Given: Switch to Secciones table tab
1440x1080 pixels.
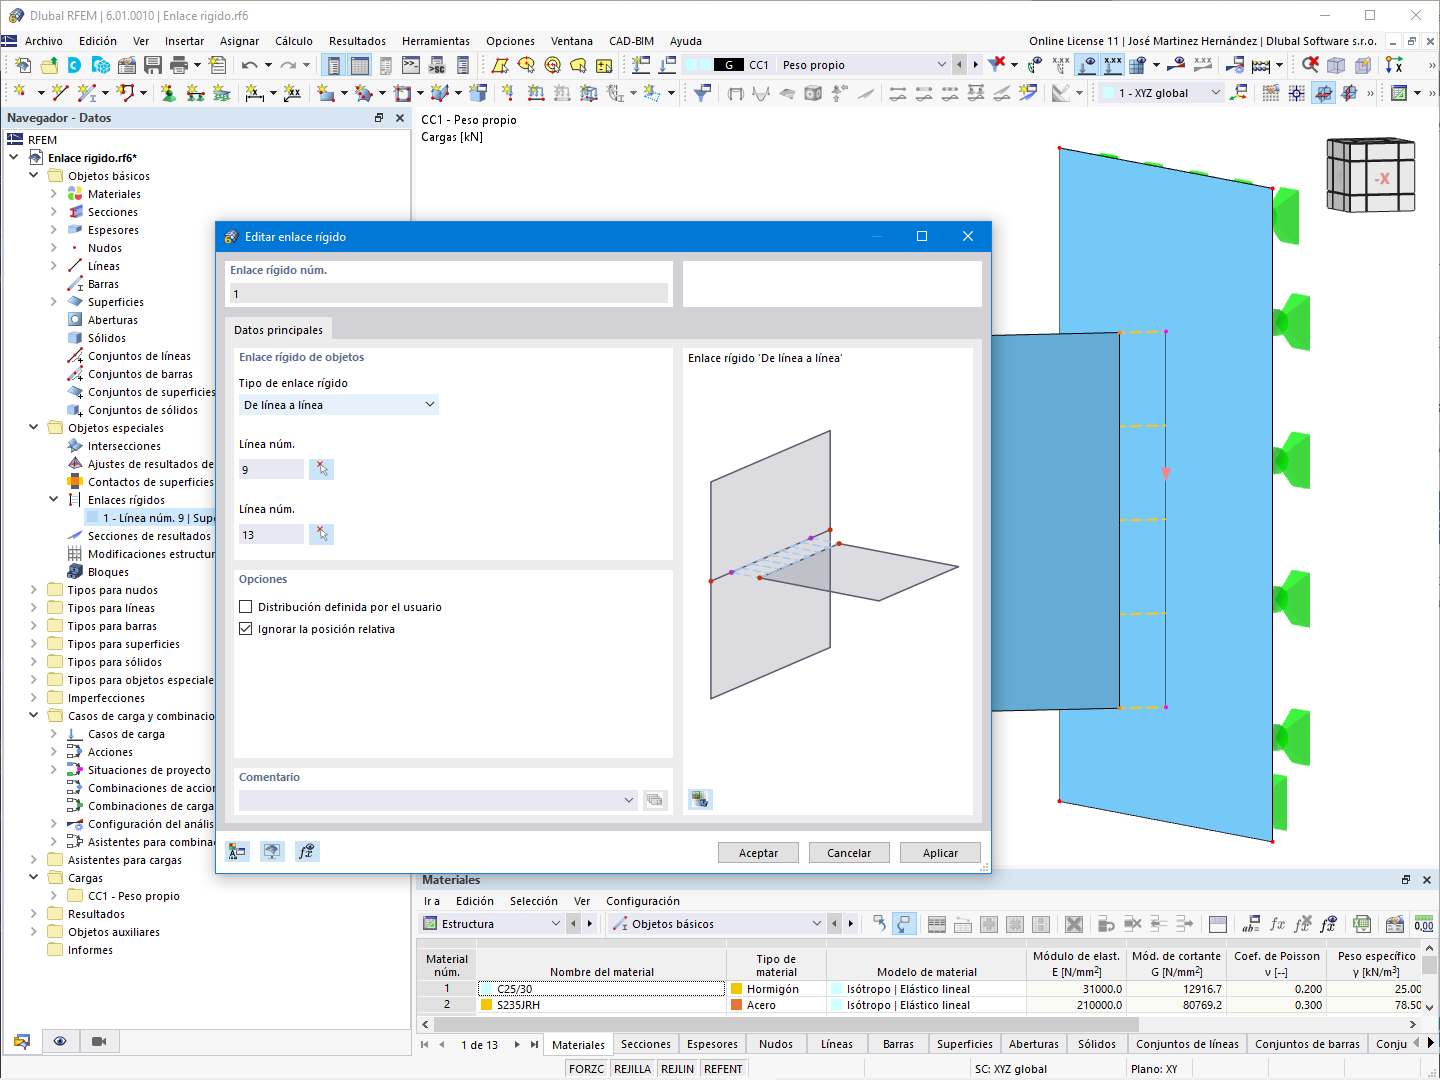Looking at the screenshot, I should point(646,1044).
